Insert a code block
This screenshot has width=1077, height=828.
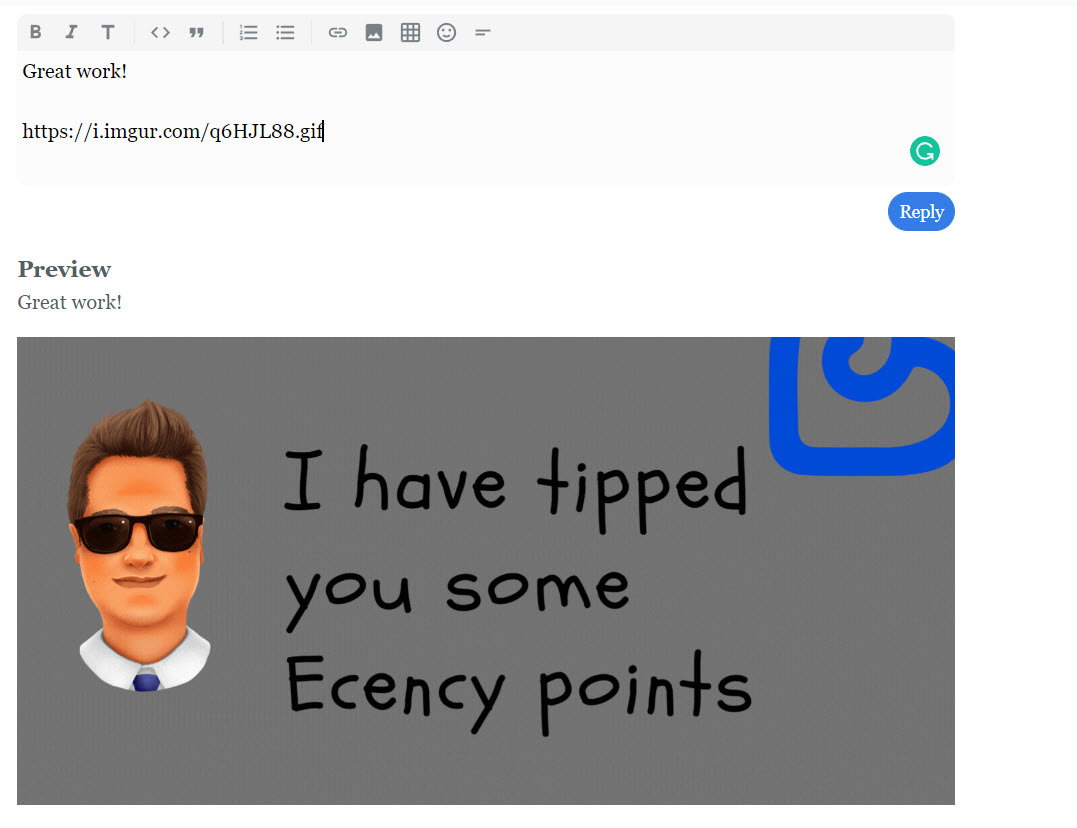tap(160, 32)
